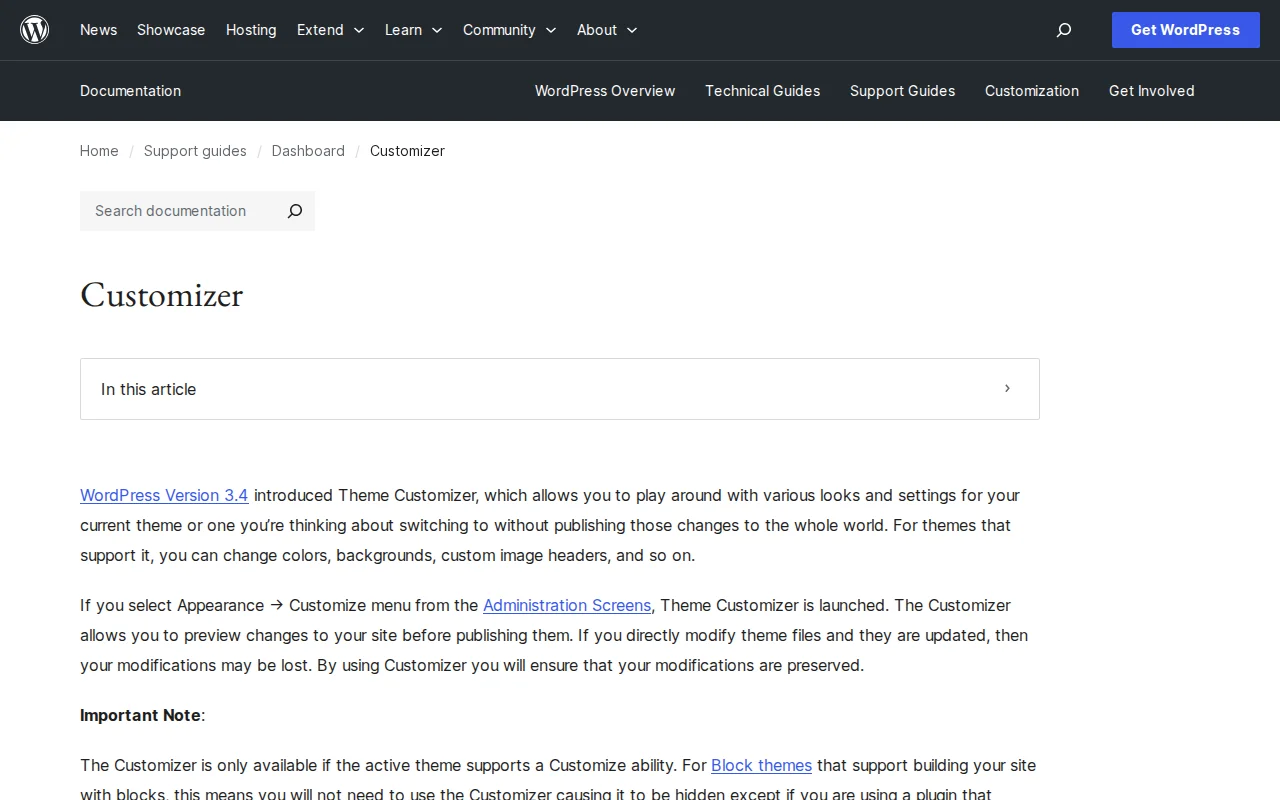Screen dimensions: 1280x800
Task: Open the About dropdown chevron
Action: (x=632, y=30)
